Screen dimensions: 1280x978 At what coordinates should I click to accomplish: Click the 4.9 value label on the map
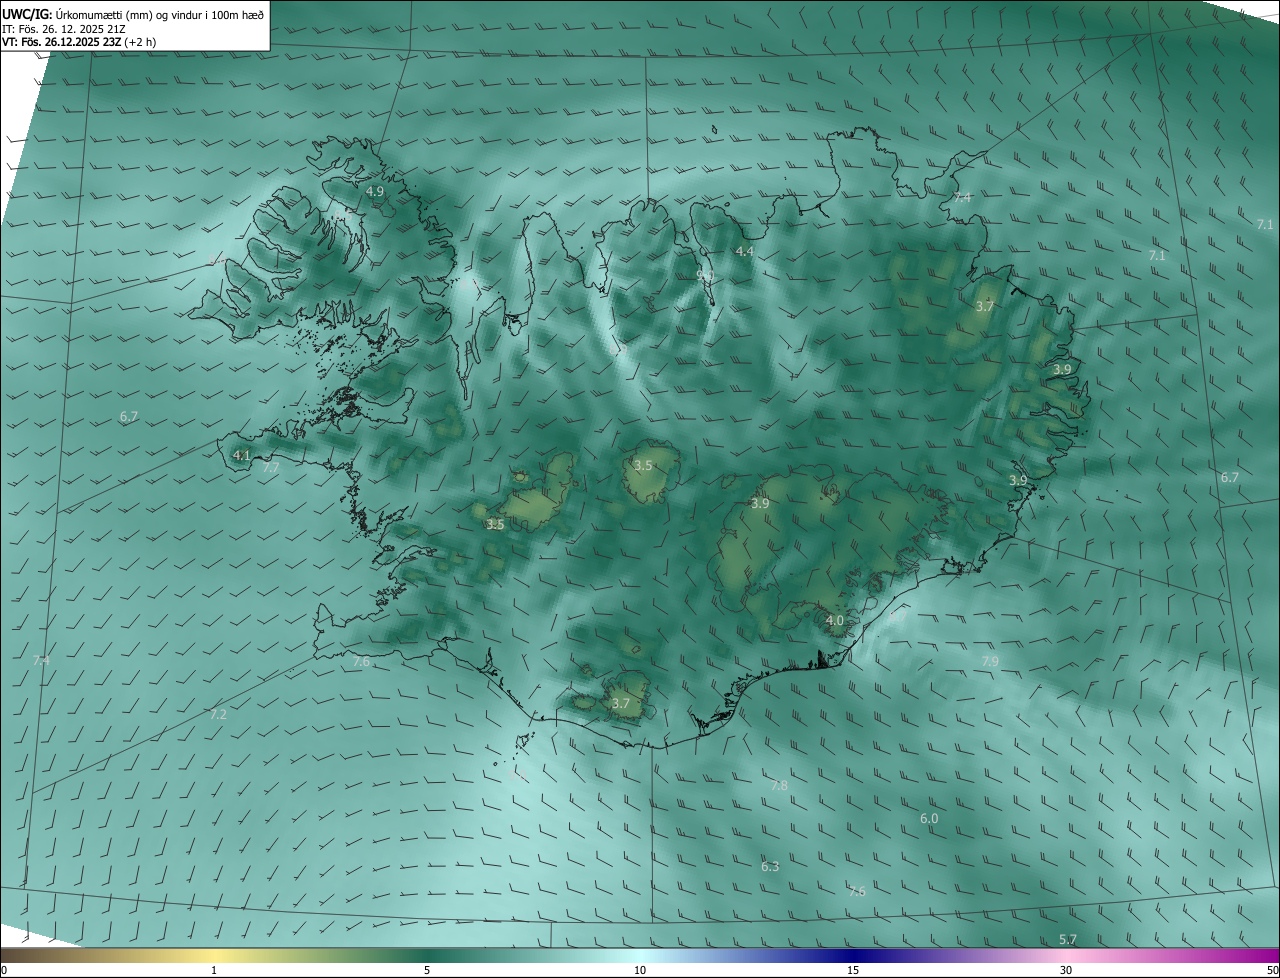click(375, 191)
